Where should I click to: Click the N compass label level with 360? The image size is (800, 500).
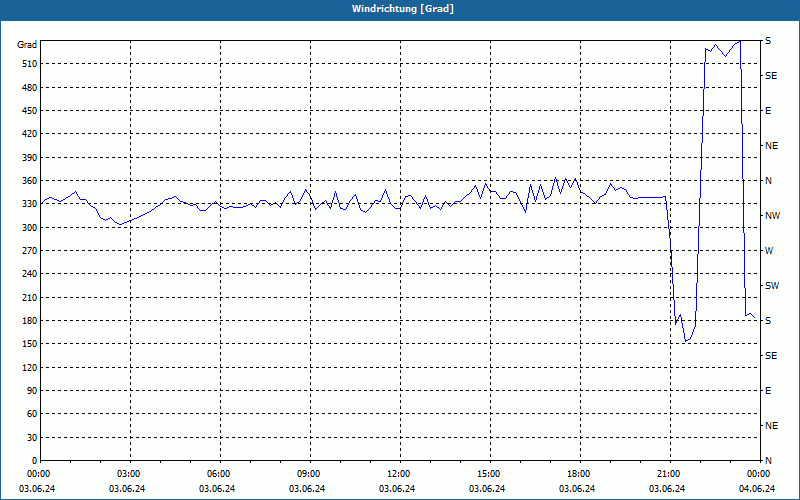(768, 181)
